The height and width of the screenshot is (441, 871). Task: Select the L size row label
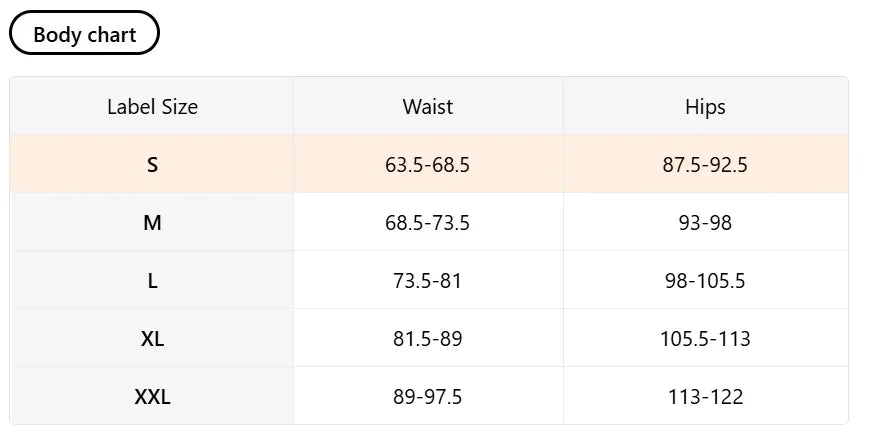pyautogui.click(x=152, y=280)
